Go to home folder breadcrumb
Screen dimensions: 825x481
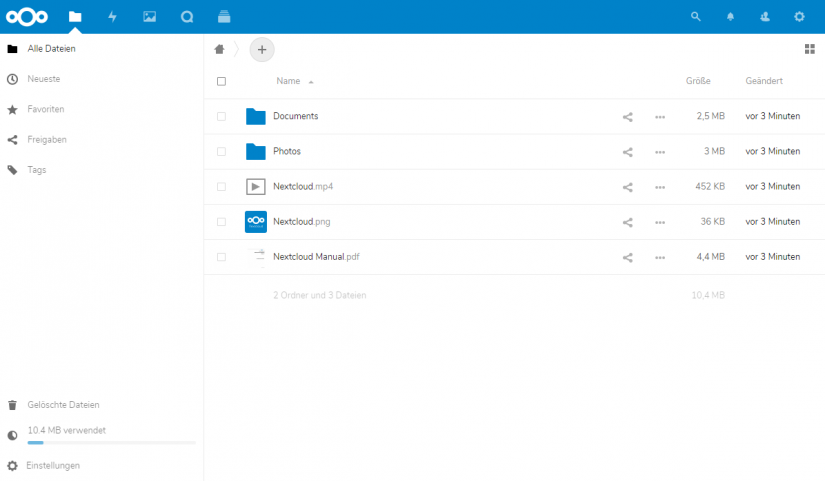coord(219,49)
